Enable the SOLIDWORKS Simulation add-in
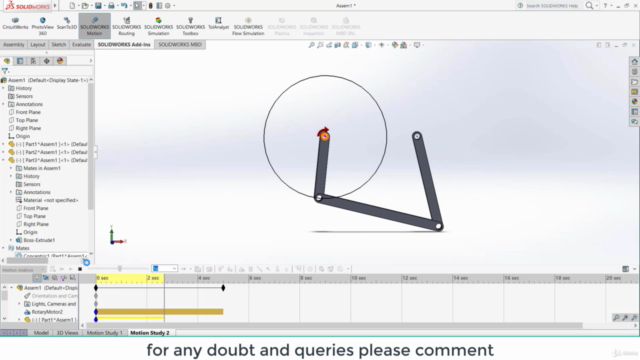Image resolution: width=640 pixels, height=360 pixels. coord(158,26)
